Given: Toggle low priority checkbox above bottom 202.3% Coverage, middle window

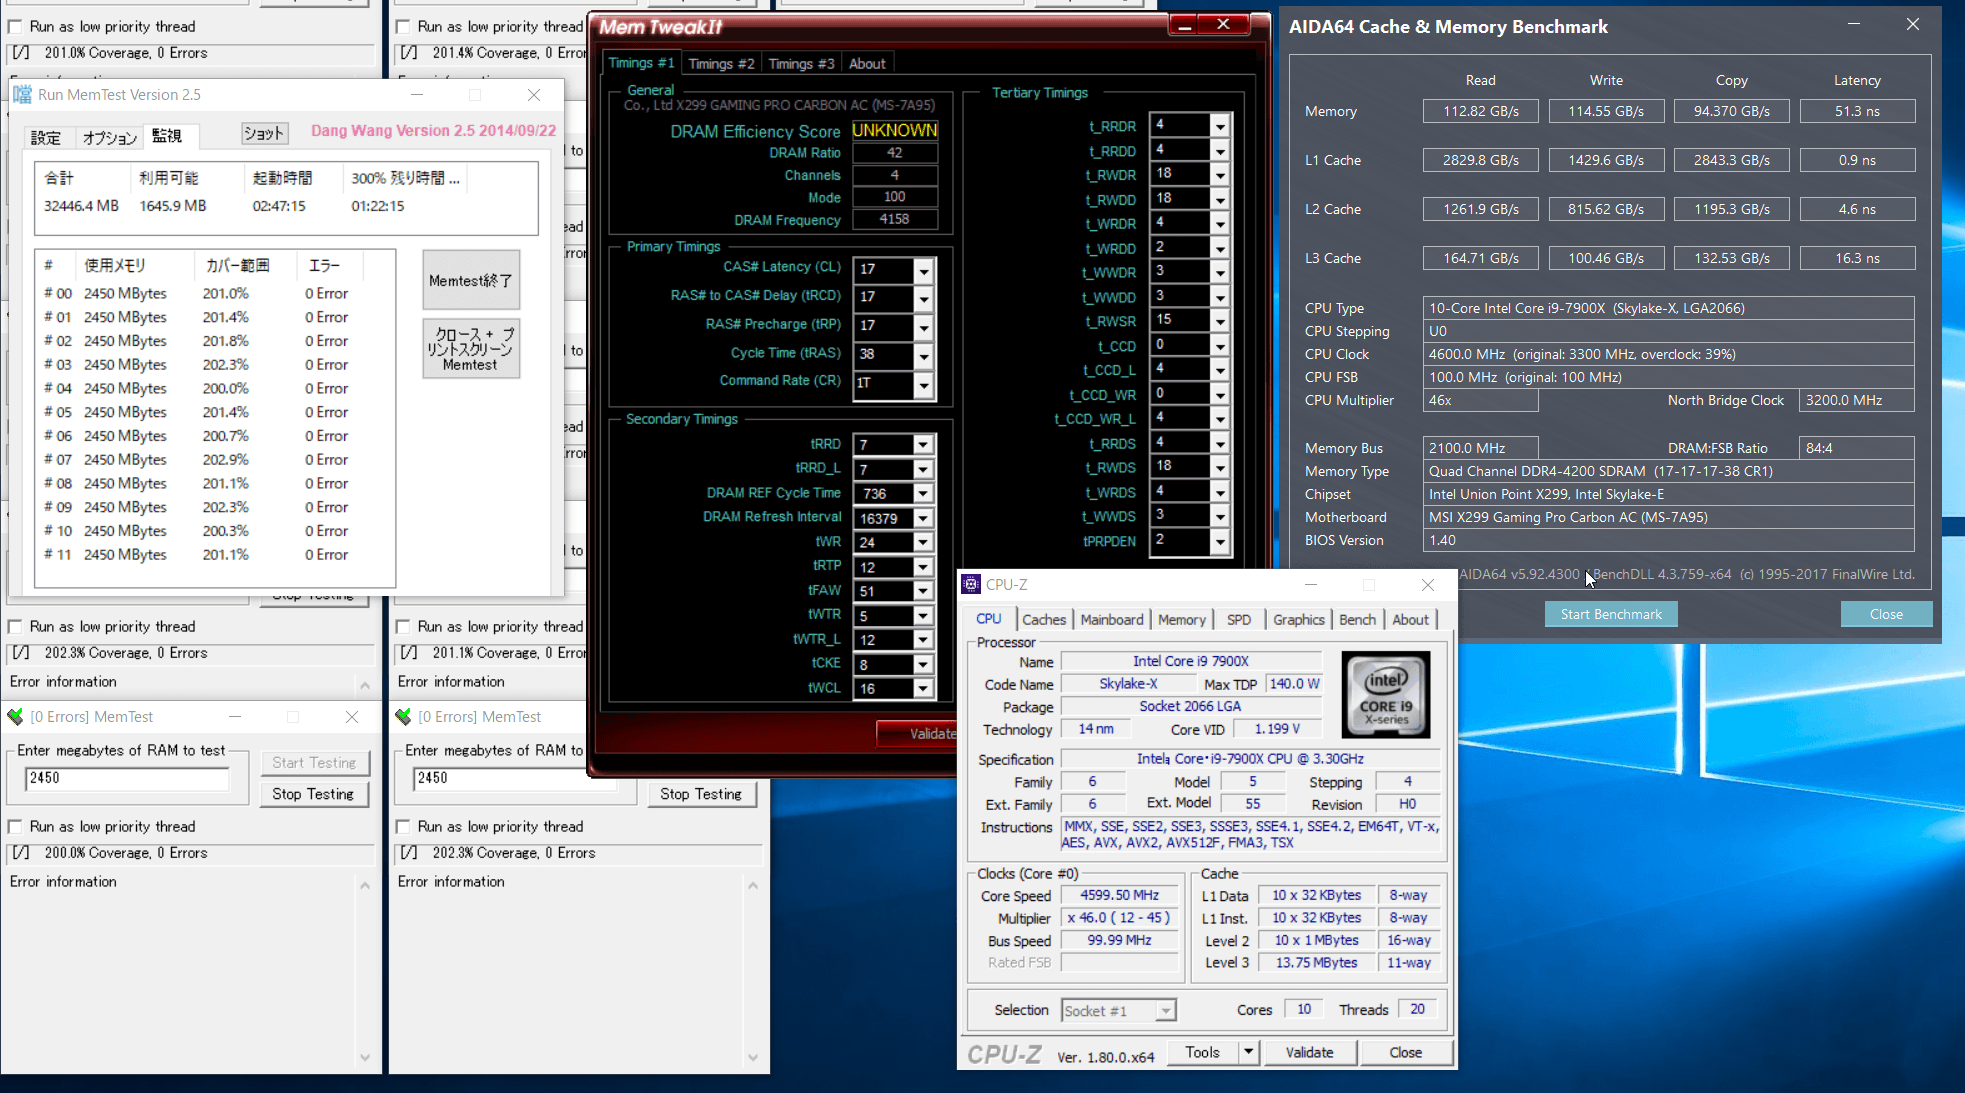Looking at the screenshot, I should point(403,826).
